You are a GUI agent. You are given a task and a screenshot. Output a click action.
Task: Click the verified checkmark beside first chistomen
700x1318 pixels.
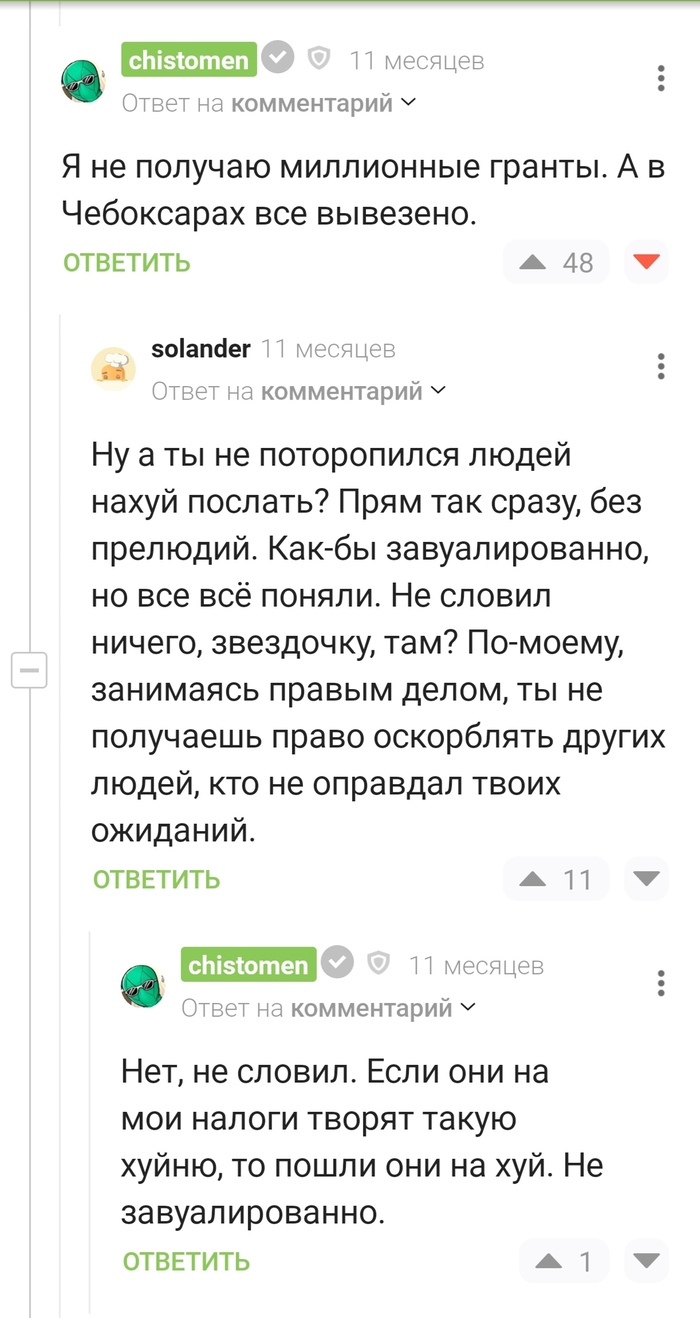(277, 60)
